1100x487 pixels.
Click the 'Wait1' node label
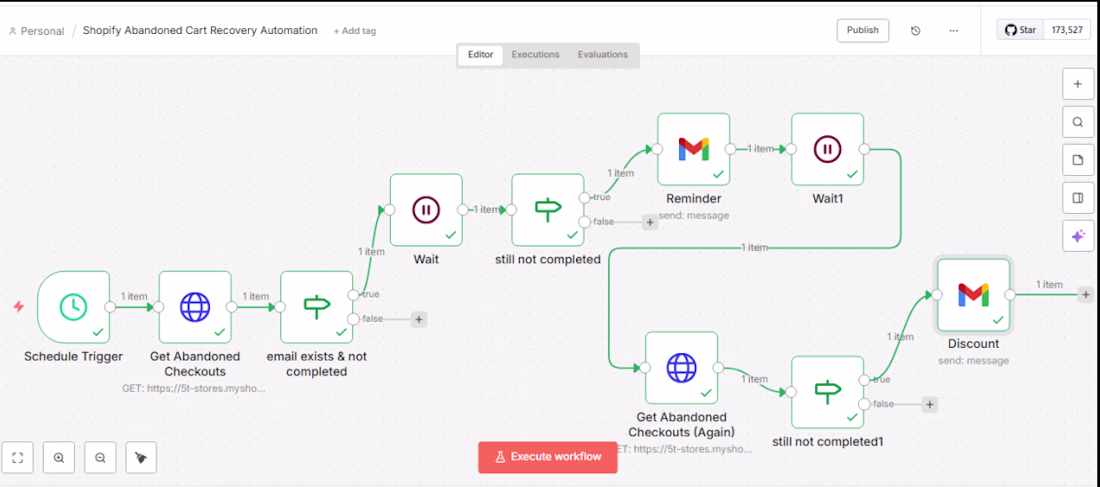828,199
